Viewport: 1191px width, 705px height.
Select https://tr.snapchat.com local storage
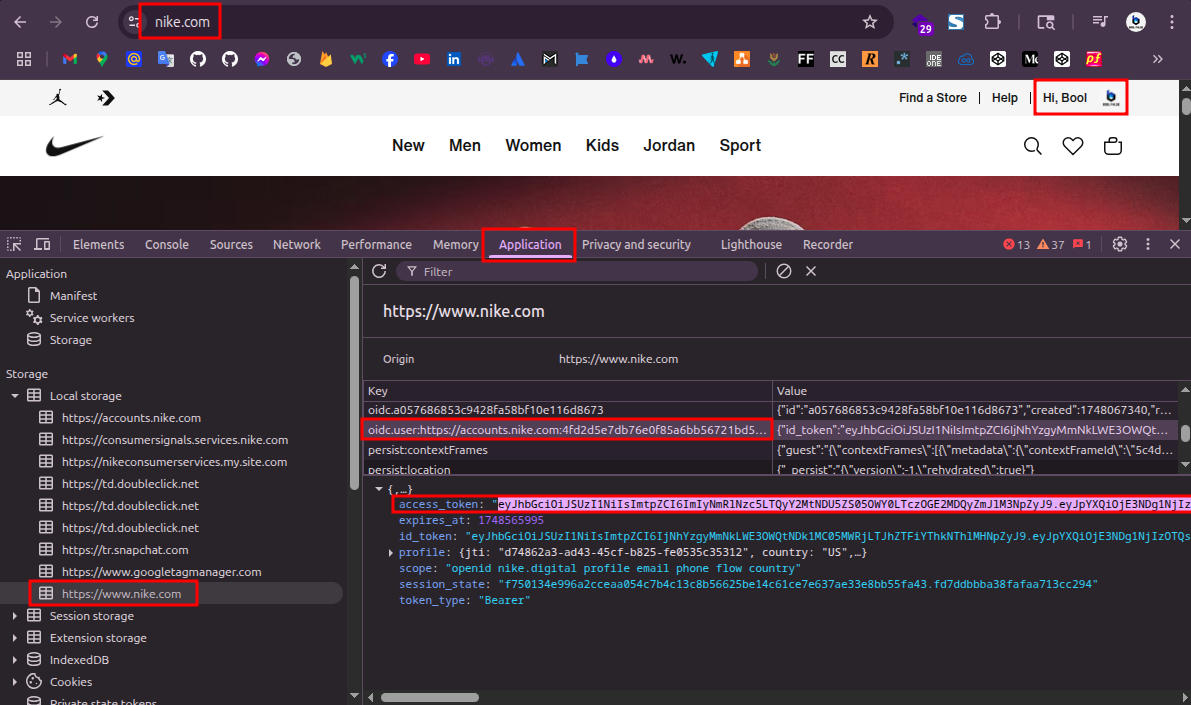[x=125, y=550]
